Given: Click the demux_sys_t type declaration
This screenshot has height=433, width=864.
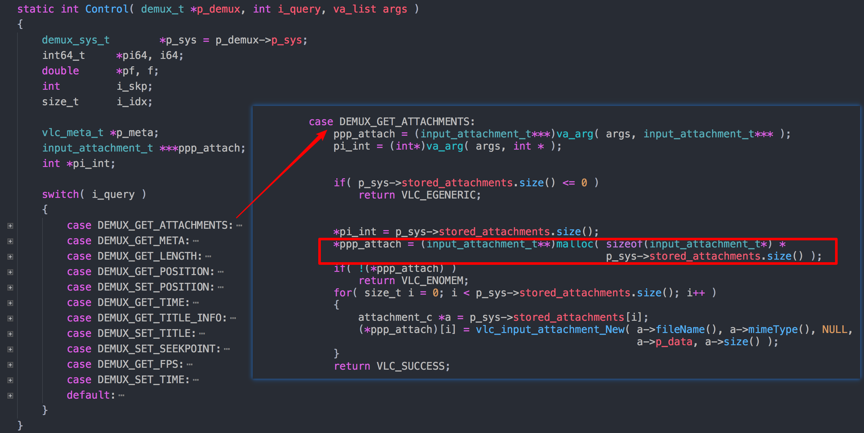Looking at the screenshot, I should tap(75, 40).
